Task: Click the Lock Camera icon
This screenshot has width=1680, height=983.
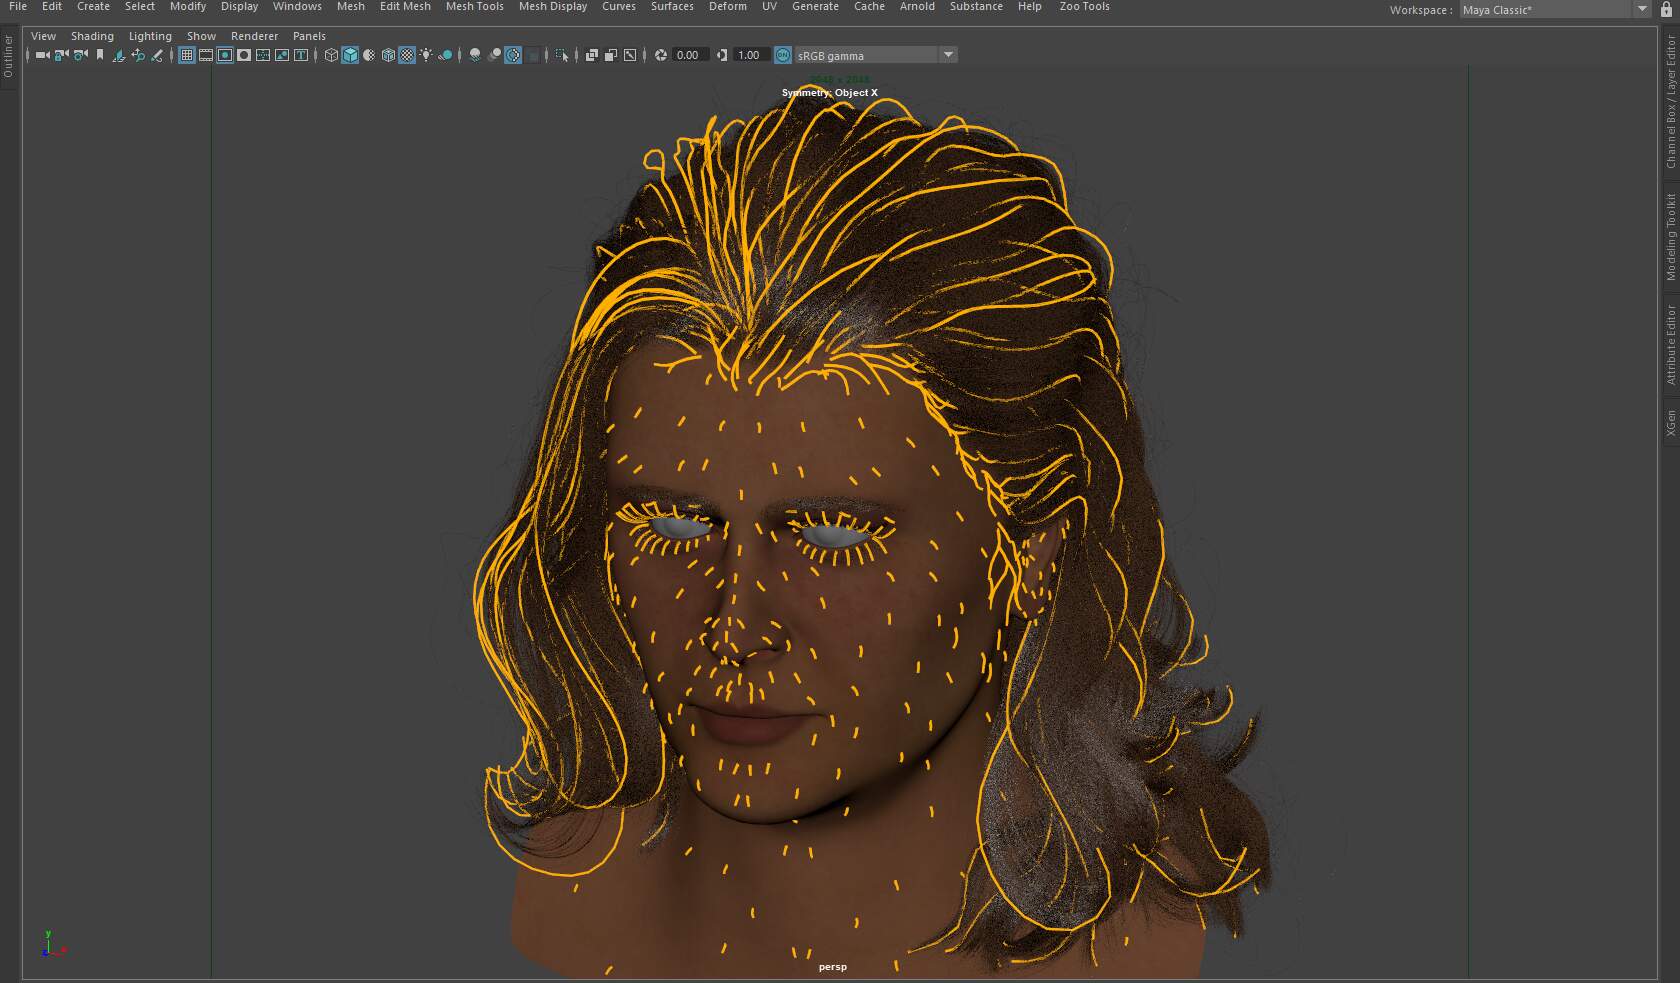Action: pyautogui.click(x=61, y=55)
